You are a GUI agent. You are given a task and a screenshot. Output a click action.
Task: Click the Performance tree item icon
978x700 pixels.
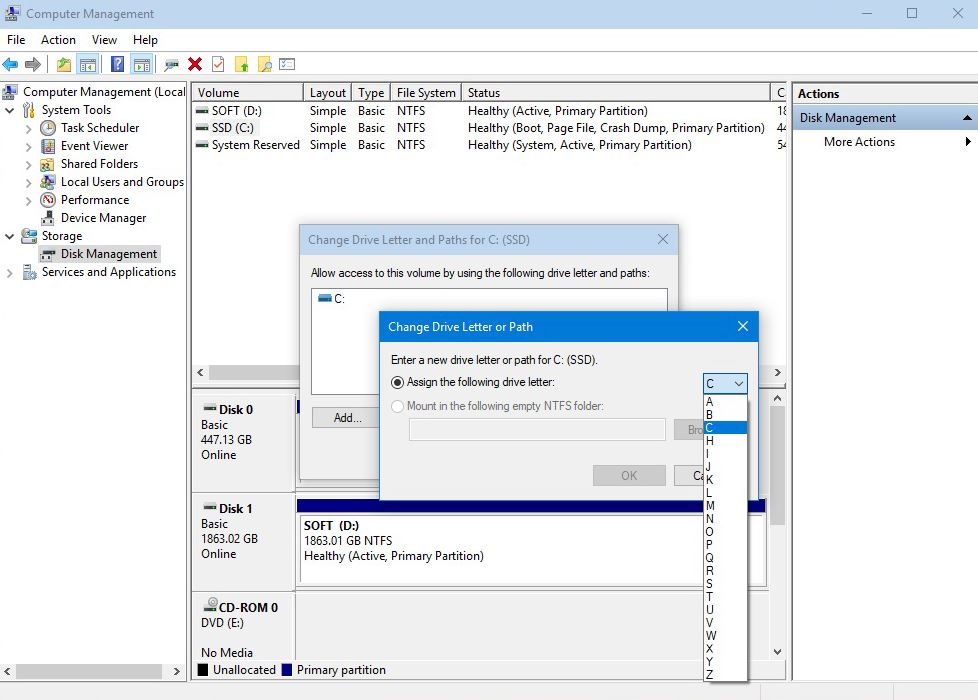click(x=48, y=200)
